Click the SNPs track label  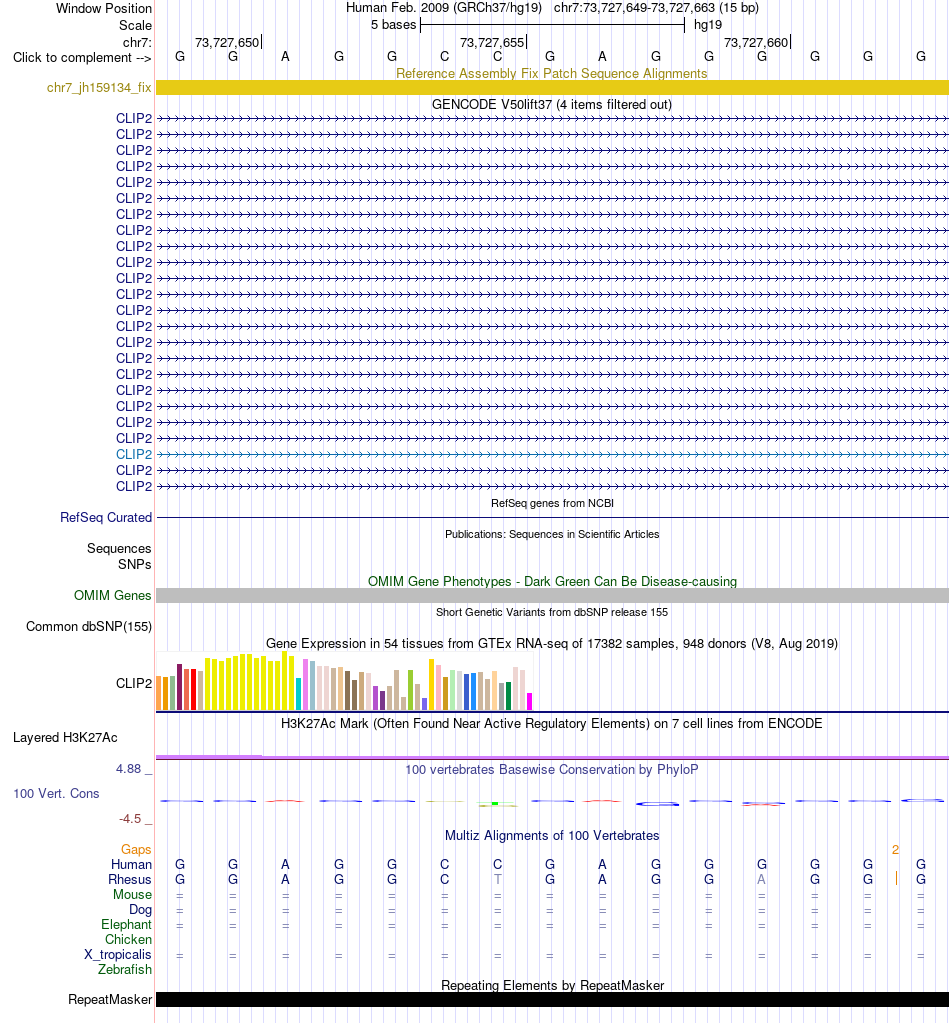click(x=134, y=564)
